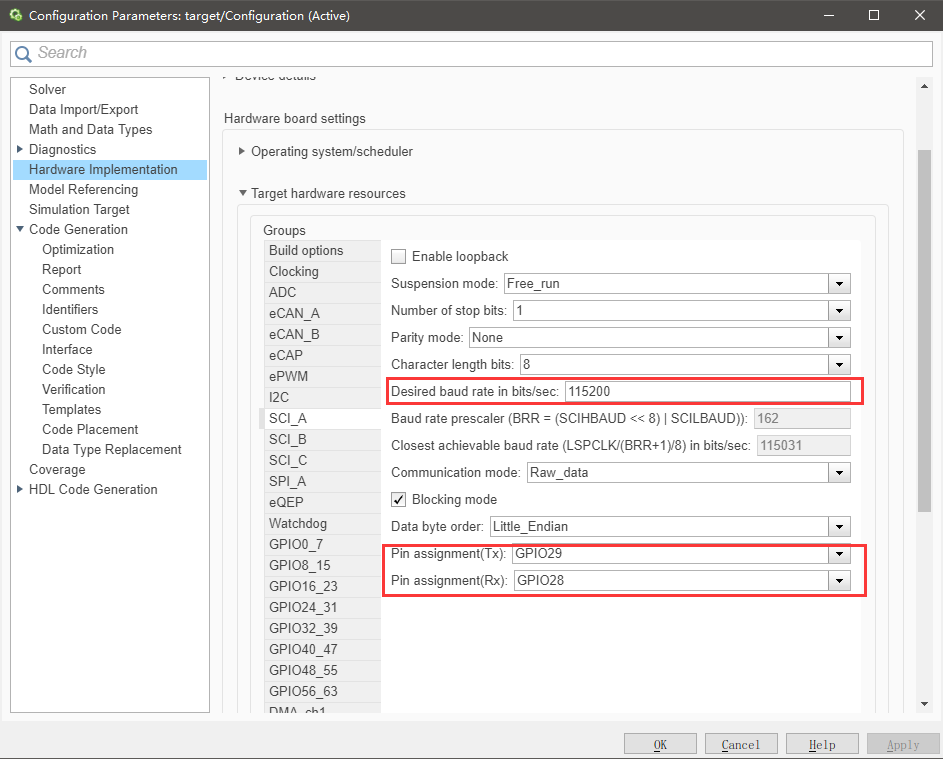
Task: Expand the Diagnostics tree node
Action: [x=19, y=149]
